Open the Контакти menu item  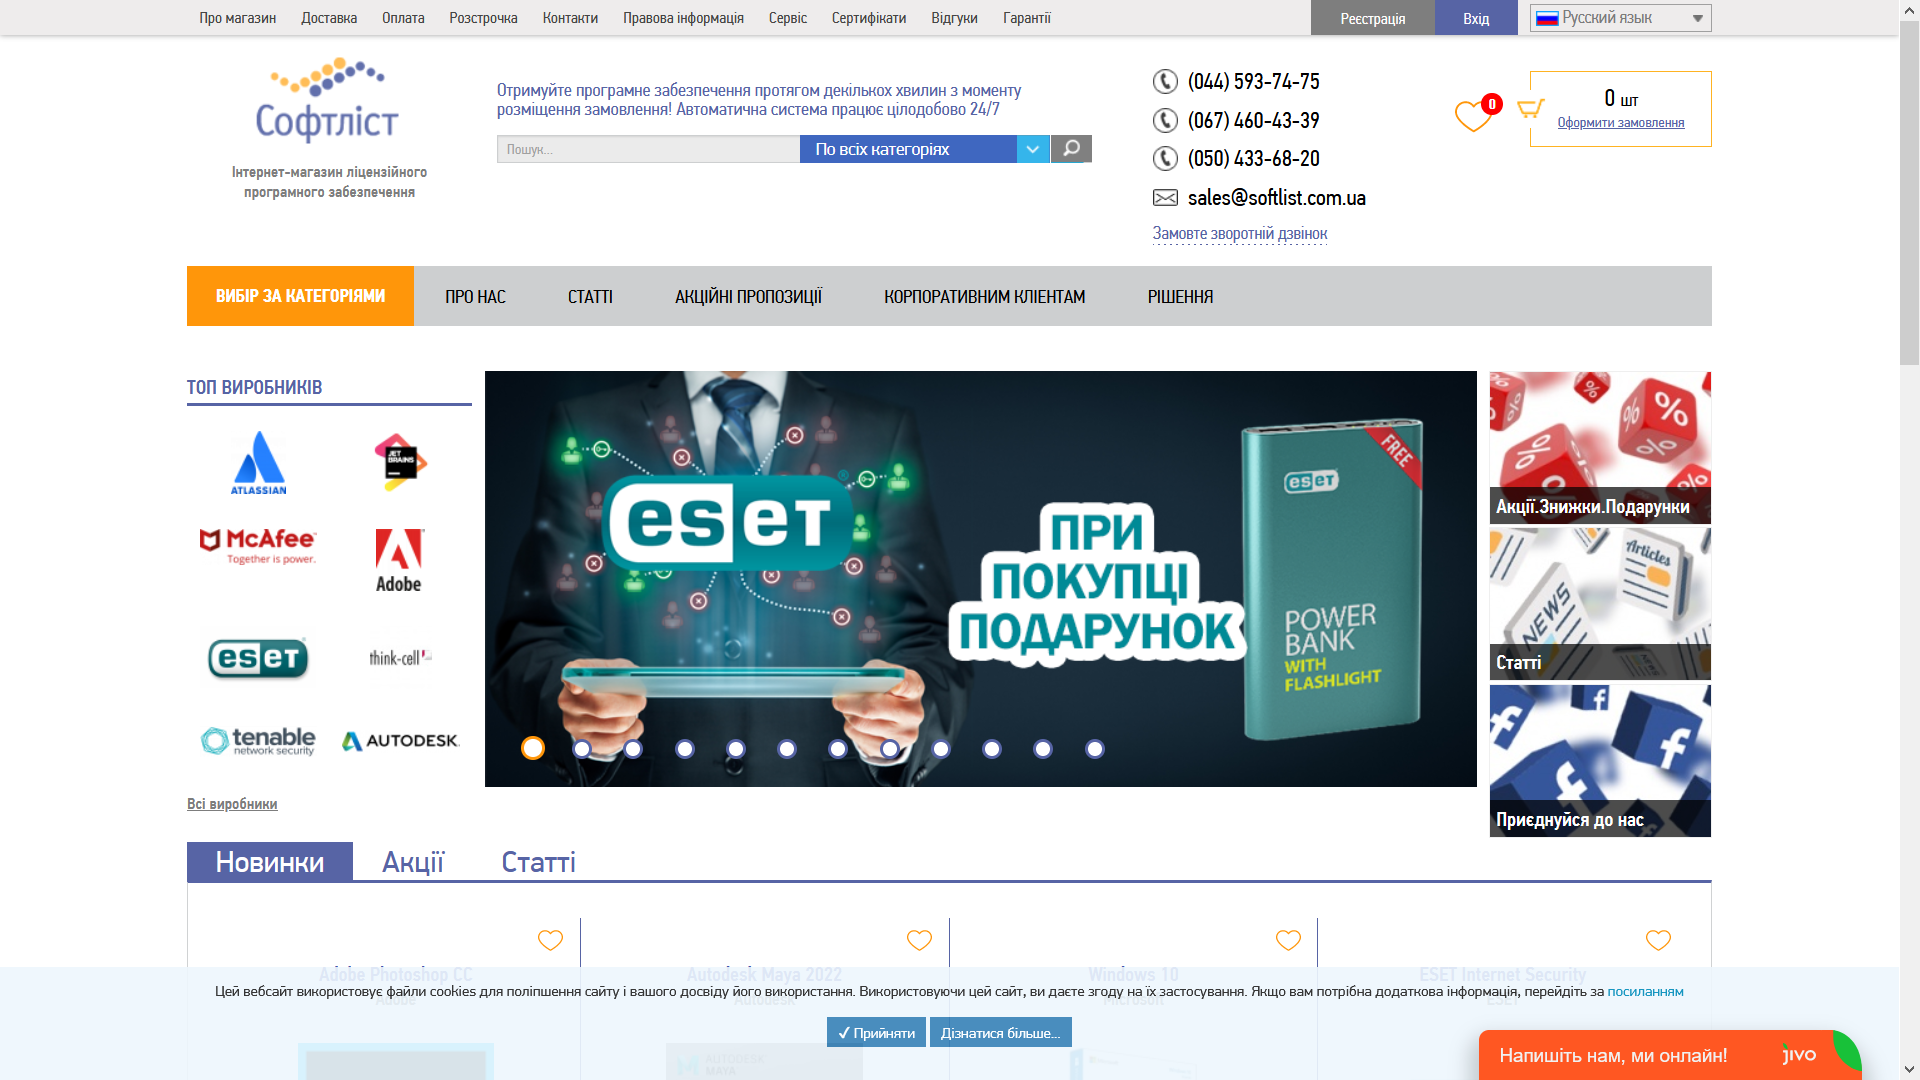[569, 17]
